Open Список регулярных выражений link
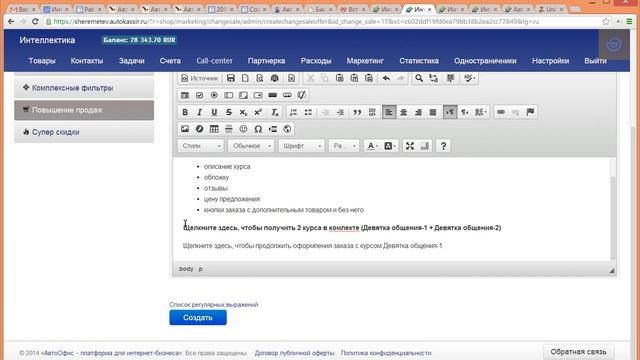This screenshot has width=640, height=360. [214, 304]
